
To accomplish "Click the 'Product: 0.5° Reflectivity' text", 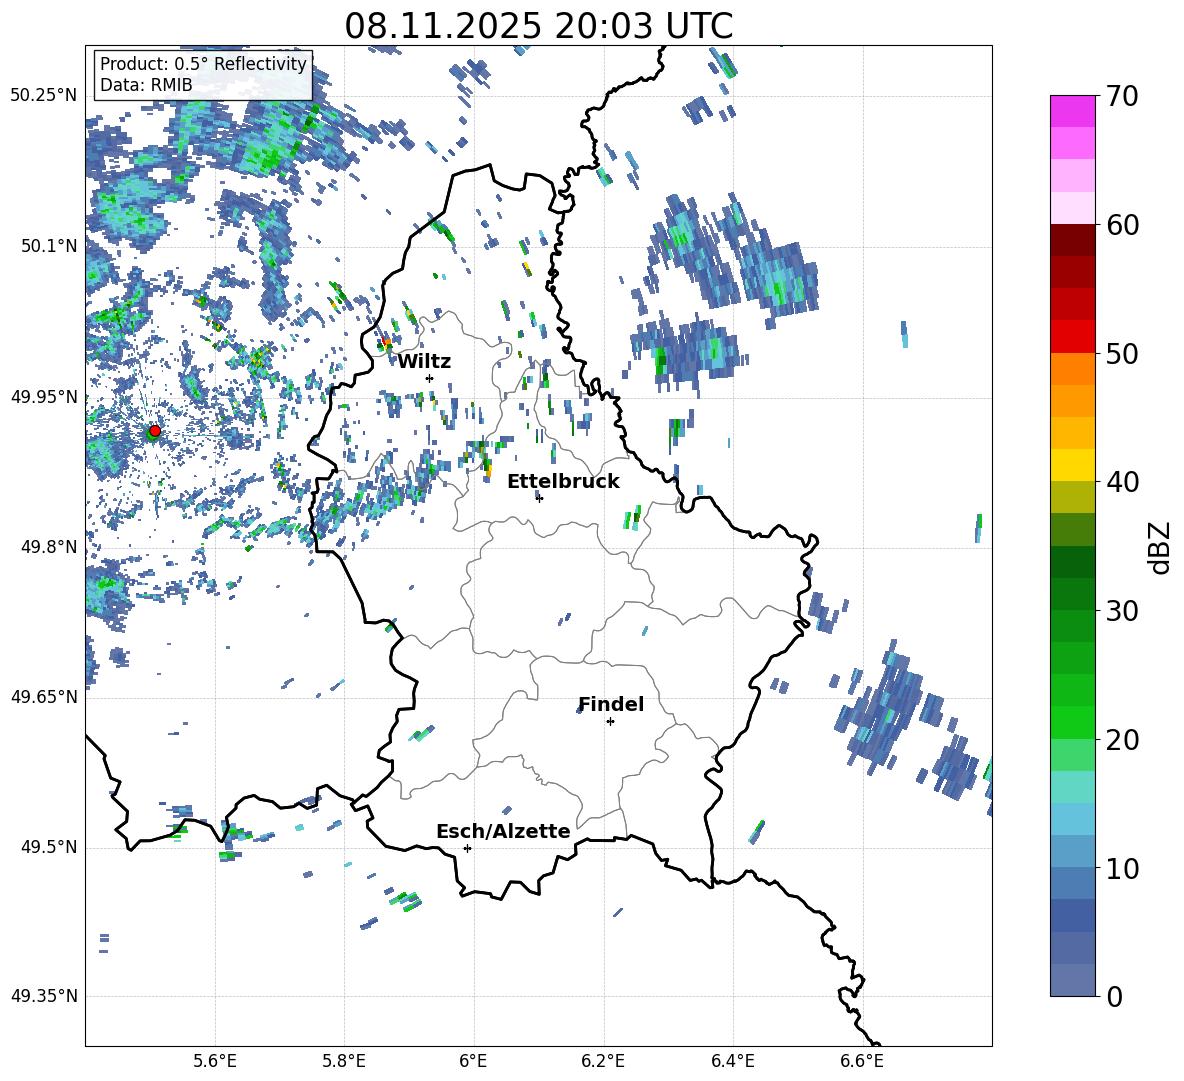I will tap(203, 63).
